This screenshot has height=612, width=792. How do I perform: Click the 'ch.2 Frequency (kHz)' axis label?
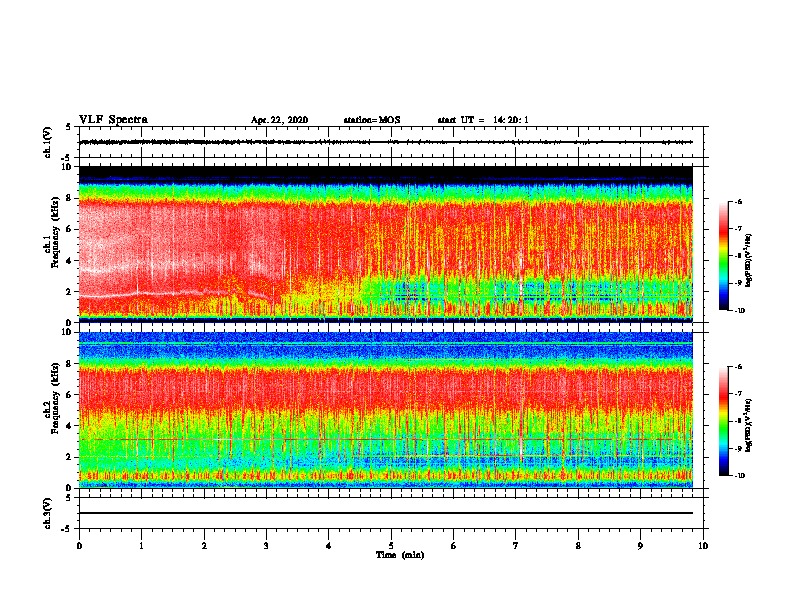(52, 398)
